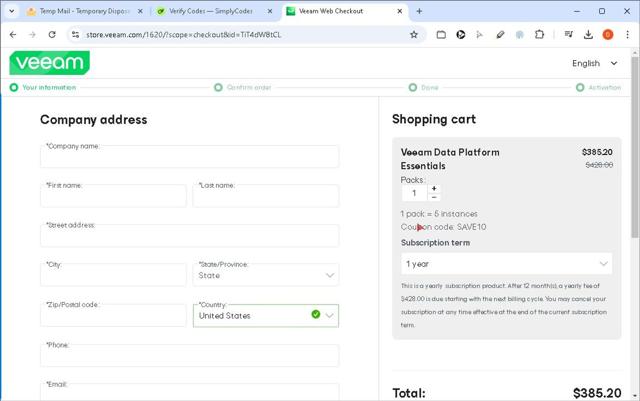Click the Company name field
This screenshot has width=640, height=401.
pos(189,156)
